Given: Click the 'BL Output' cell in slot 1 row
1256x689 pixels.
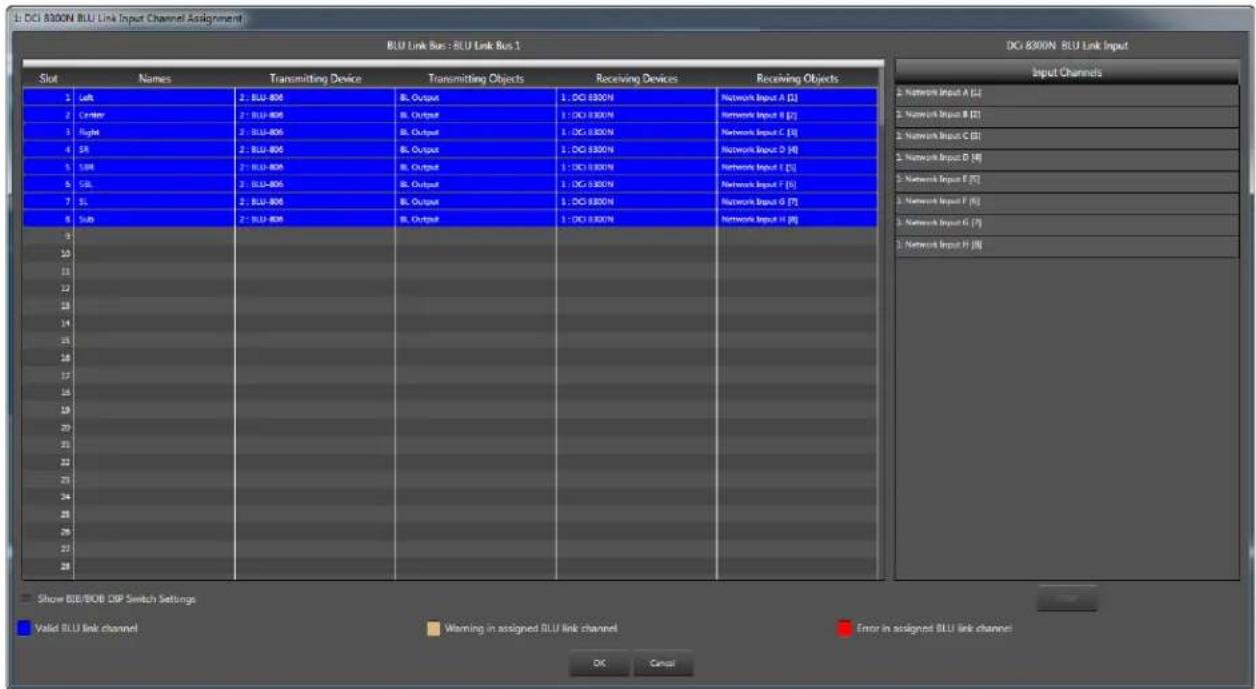Looking at the screenshot, I should coord(476,97).
